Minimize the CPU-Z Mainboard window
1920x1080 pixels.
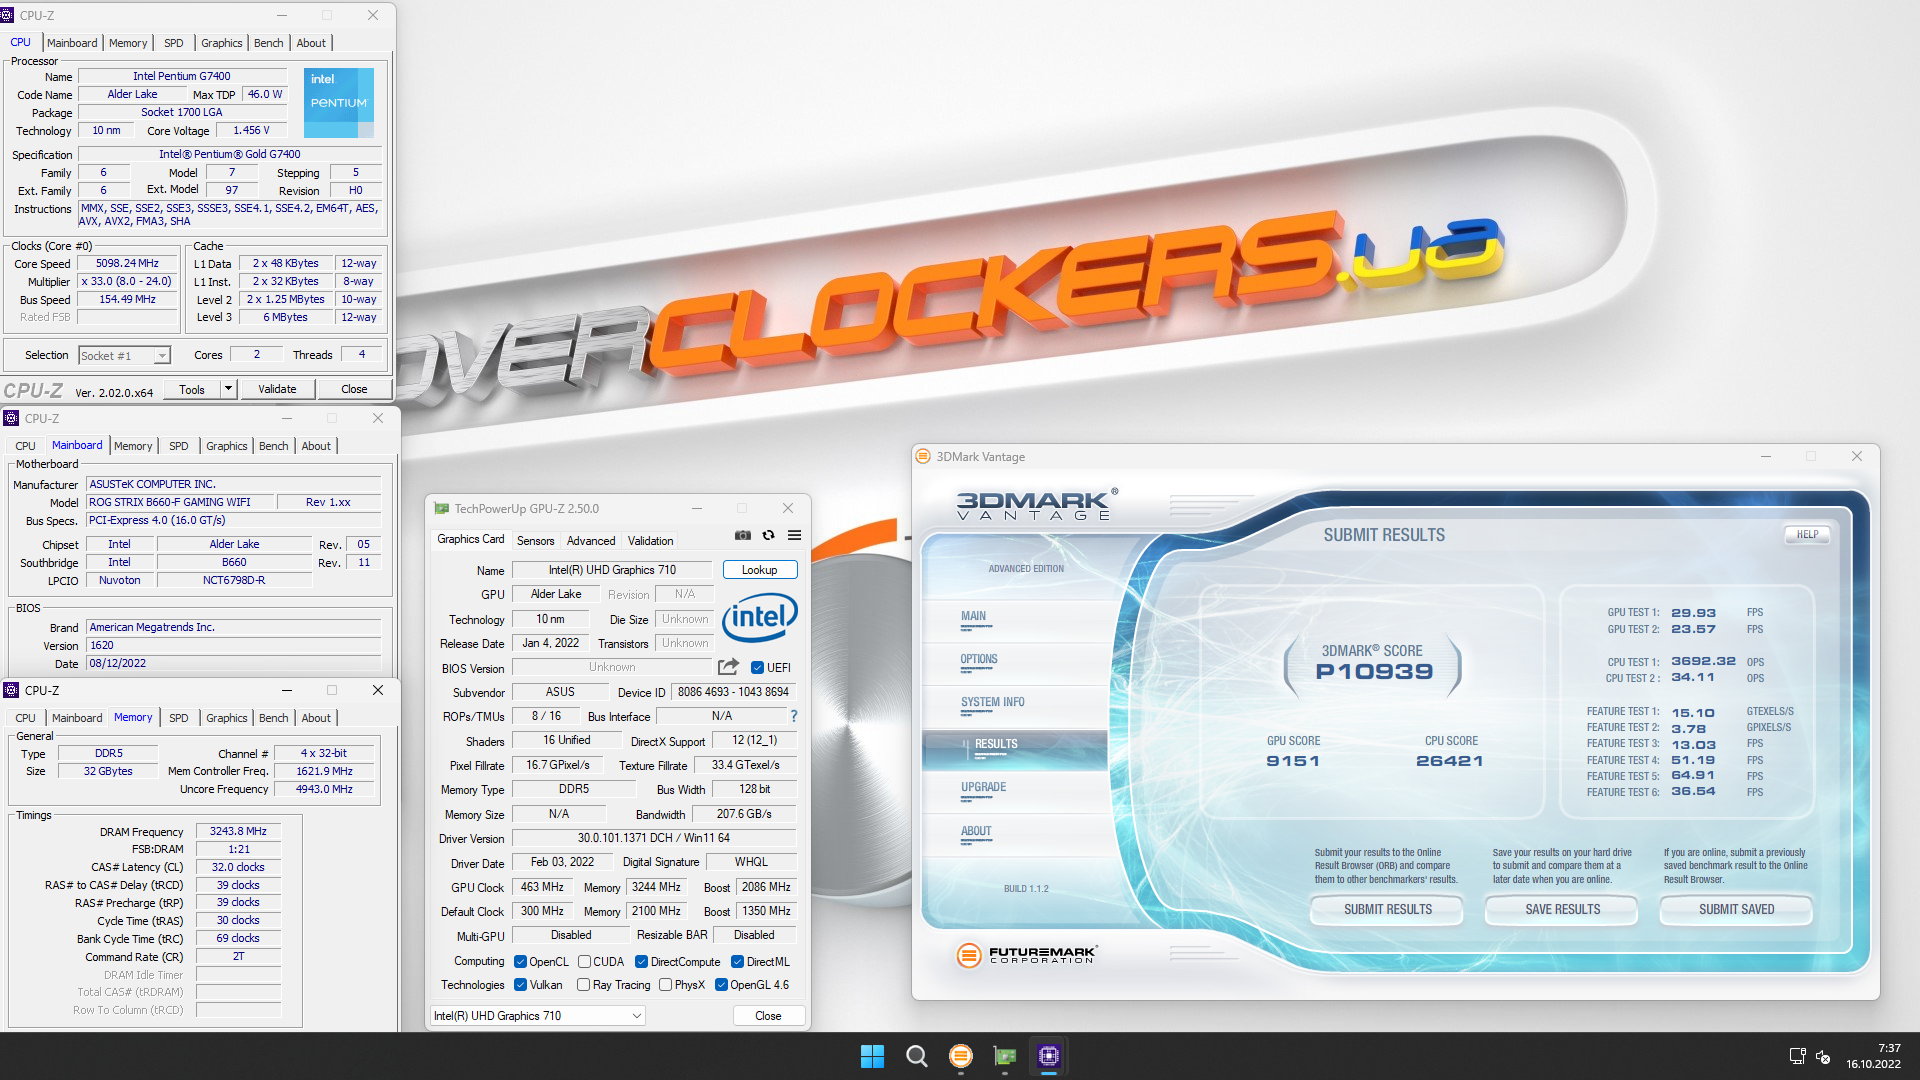[287, 418]
